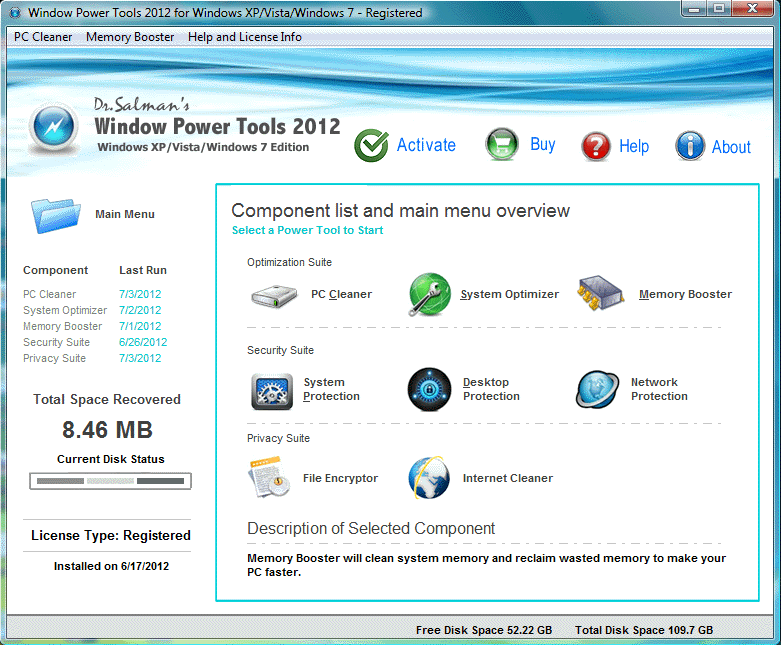Click the red Help question mark icon
The height and width of the screenshot is (645, 781).
[x=596, y=146]
